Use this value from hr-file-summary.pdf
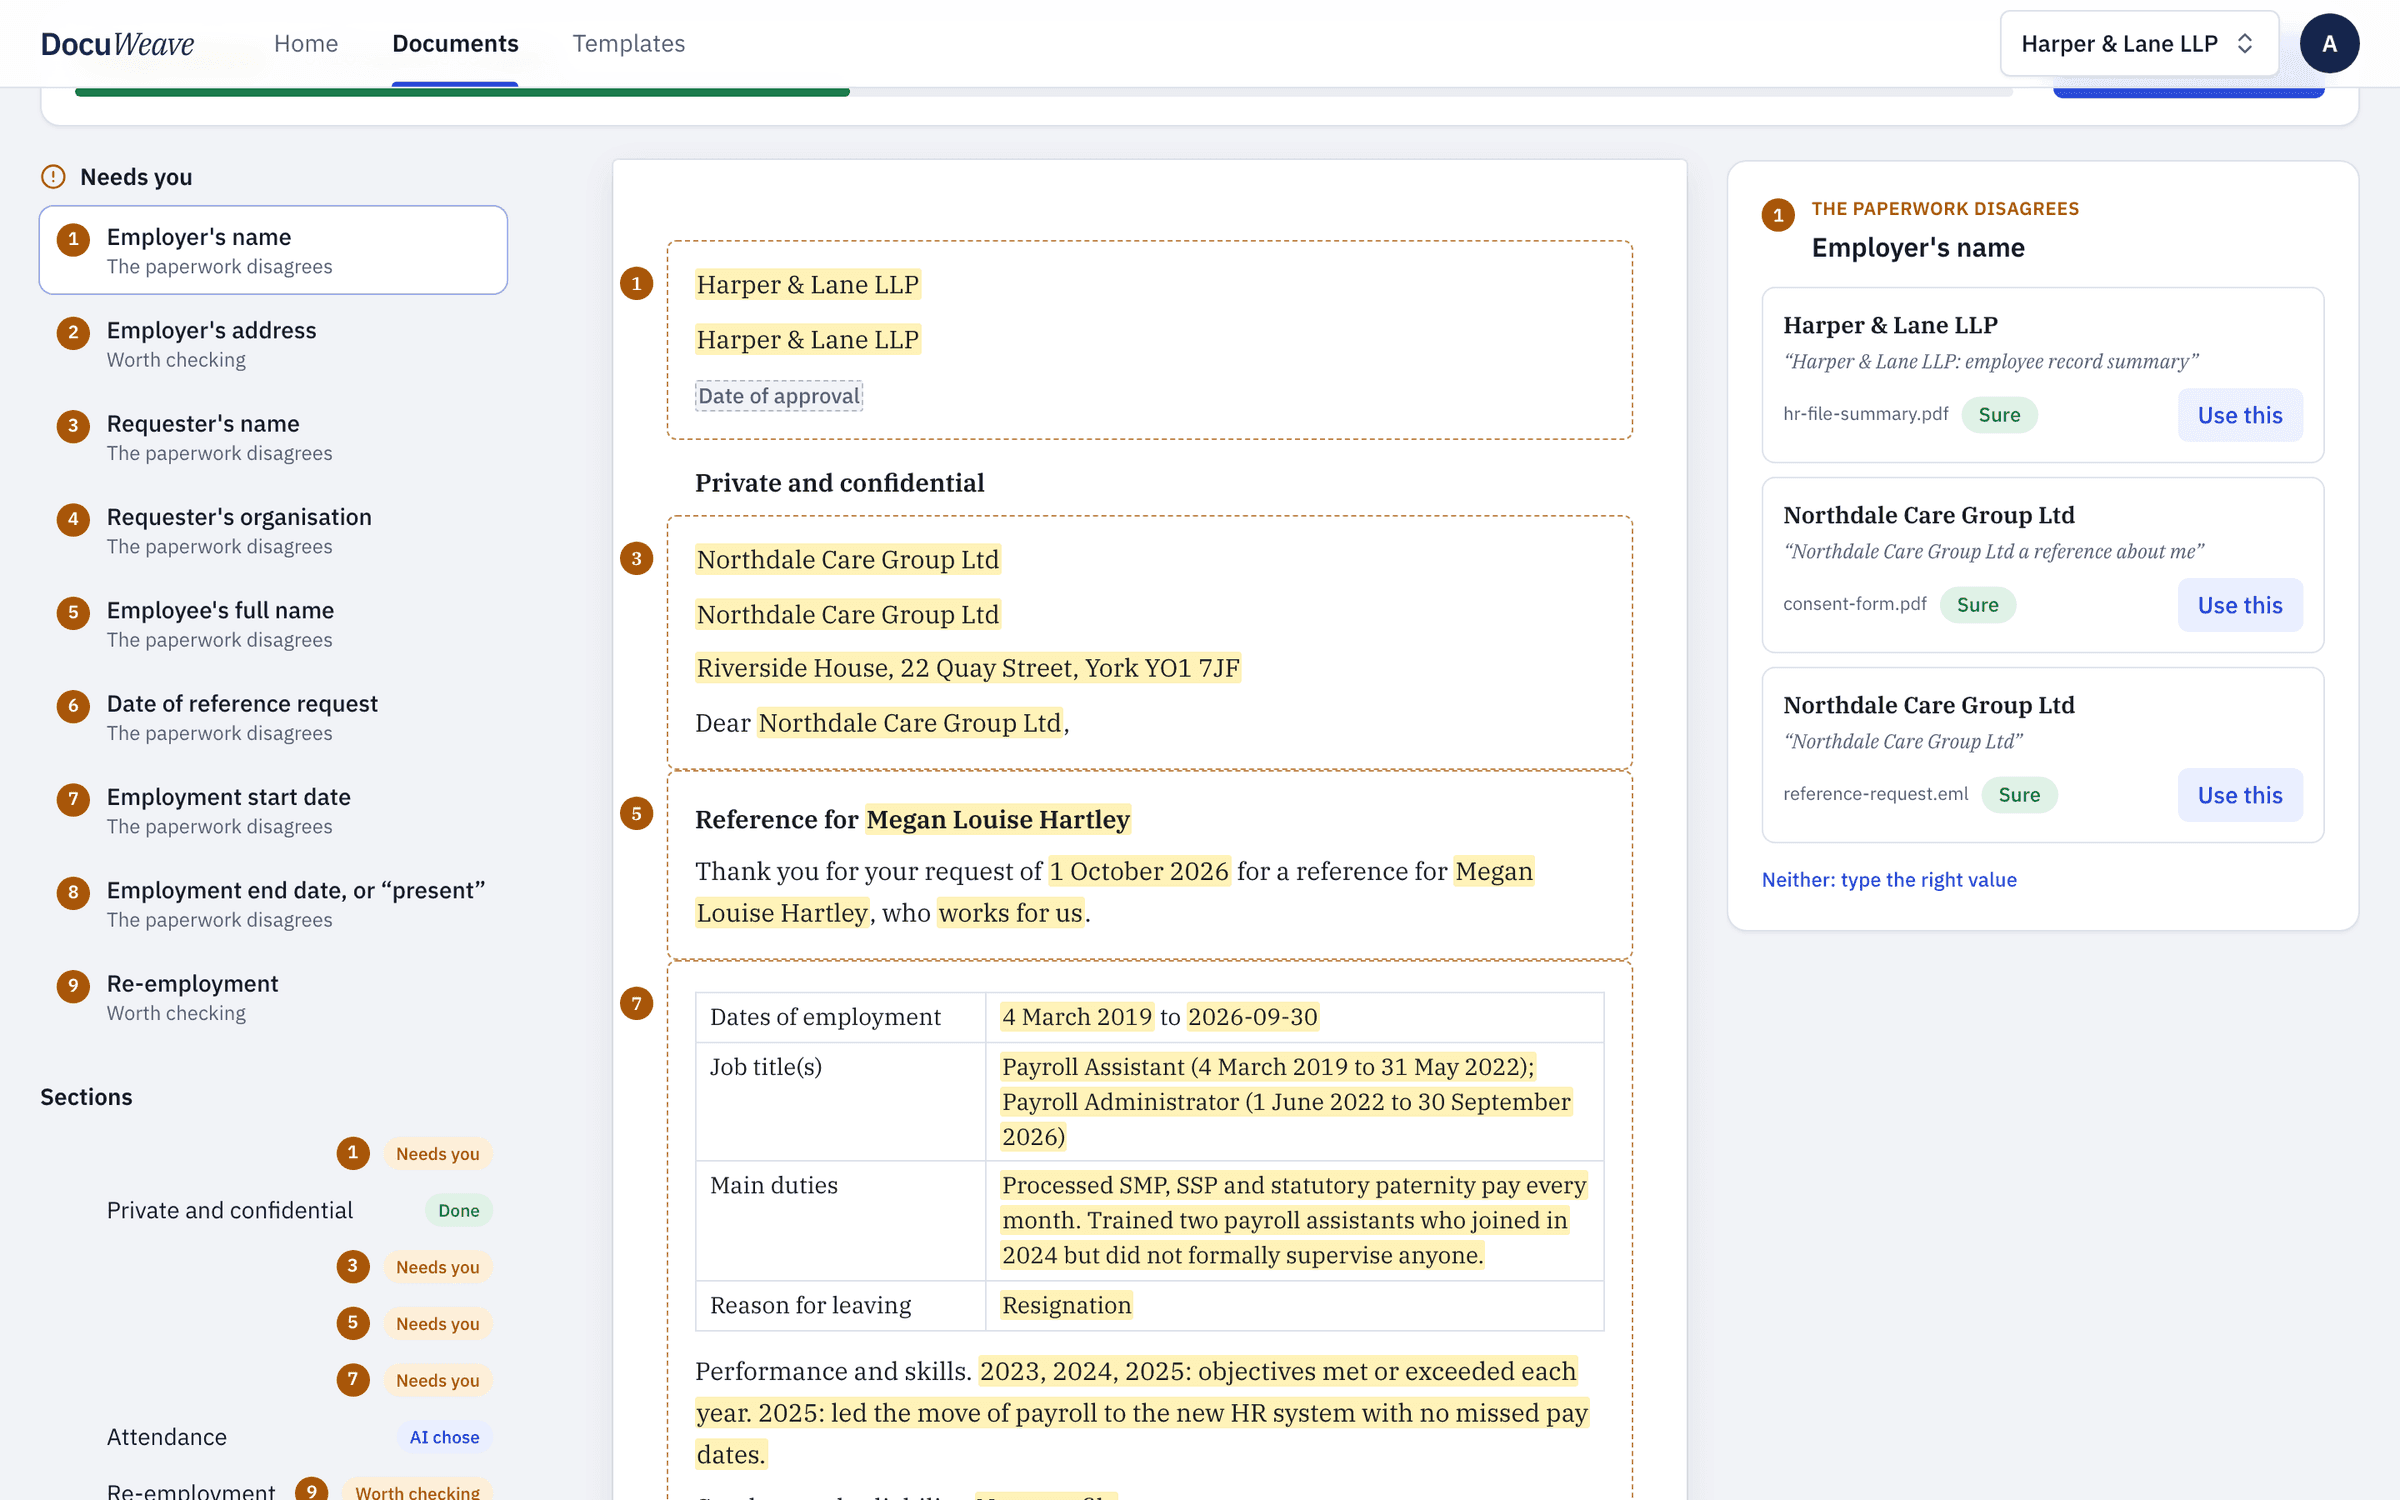This screenshot has width=2400, height=1500. click(x=2240, y=415)
